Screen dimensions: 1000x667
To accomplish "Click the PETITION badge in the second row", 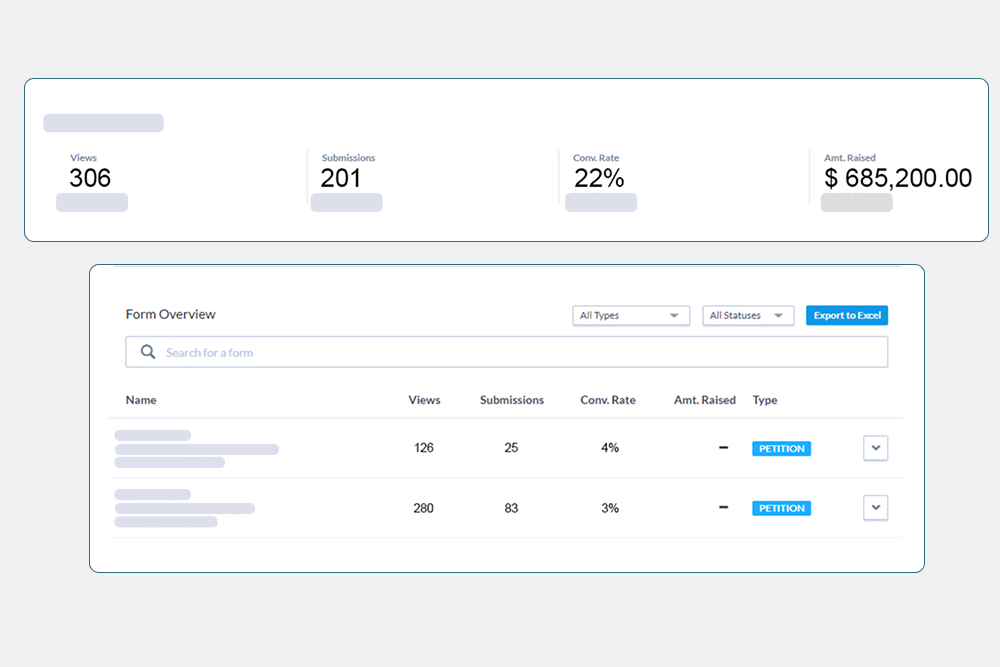I will click(781, 509).
